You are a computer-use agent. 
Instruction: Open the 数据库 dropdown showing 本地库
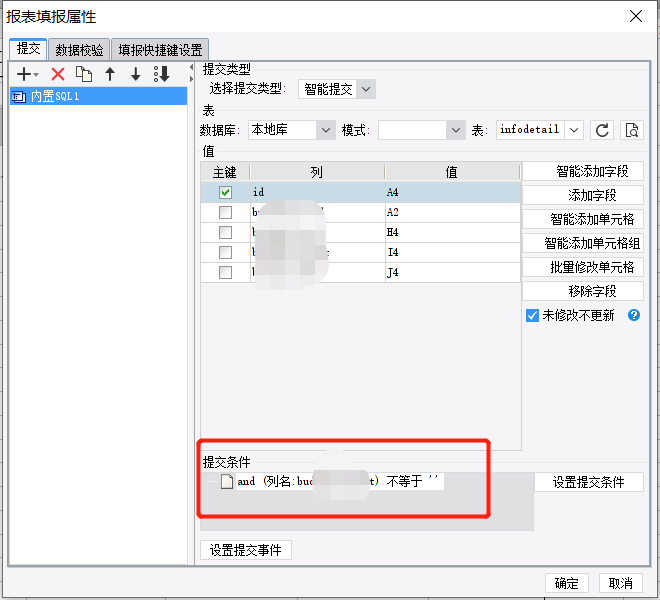click(325, 130)
